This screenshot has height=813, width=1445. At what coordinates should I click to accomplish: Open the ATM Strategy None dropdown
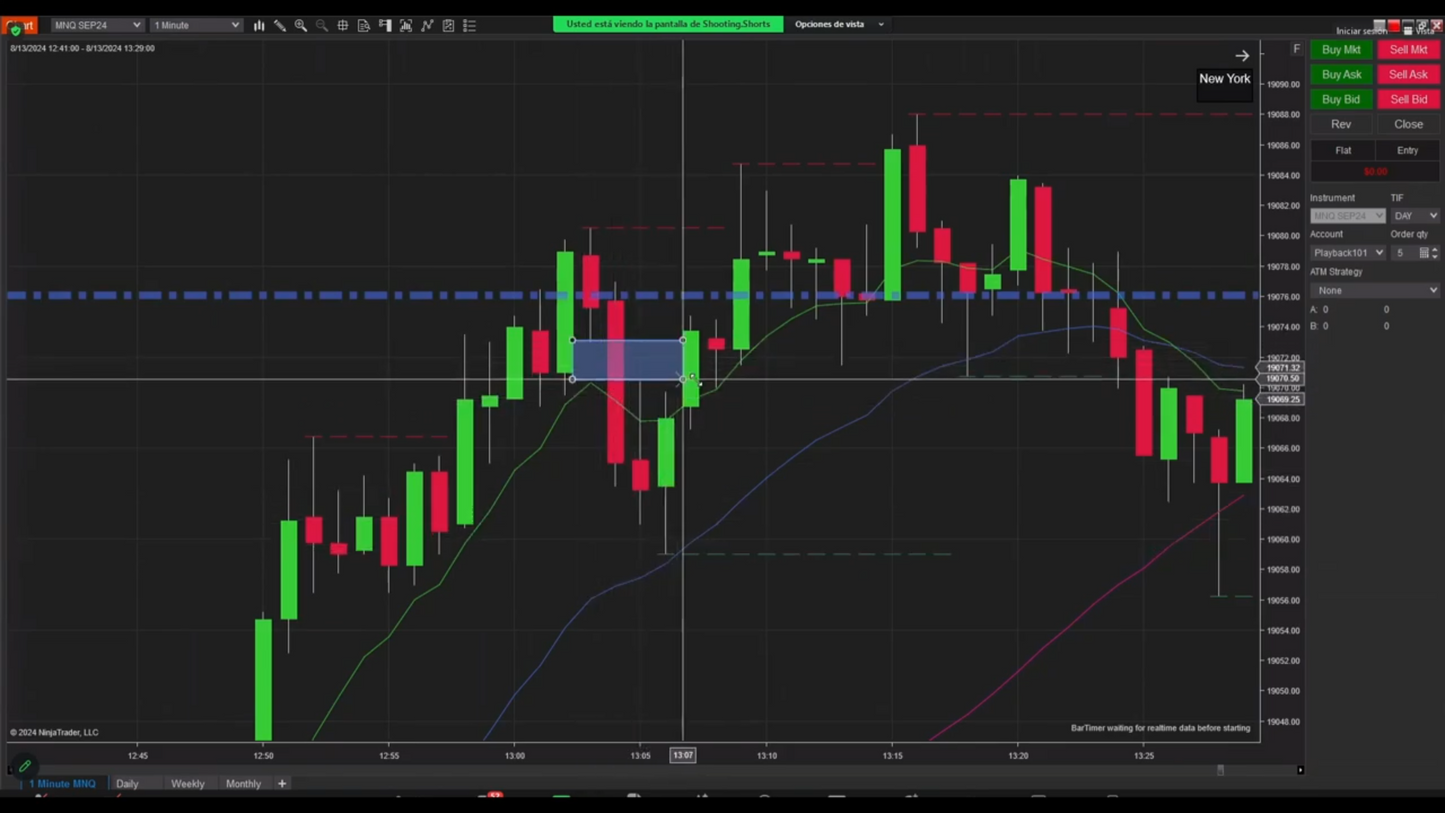1375,290
